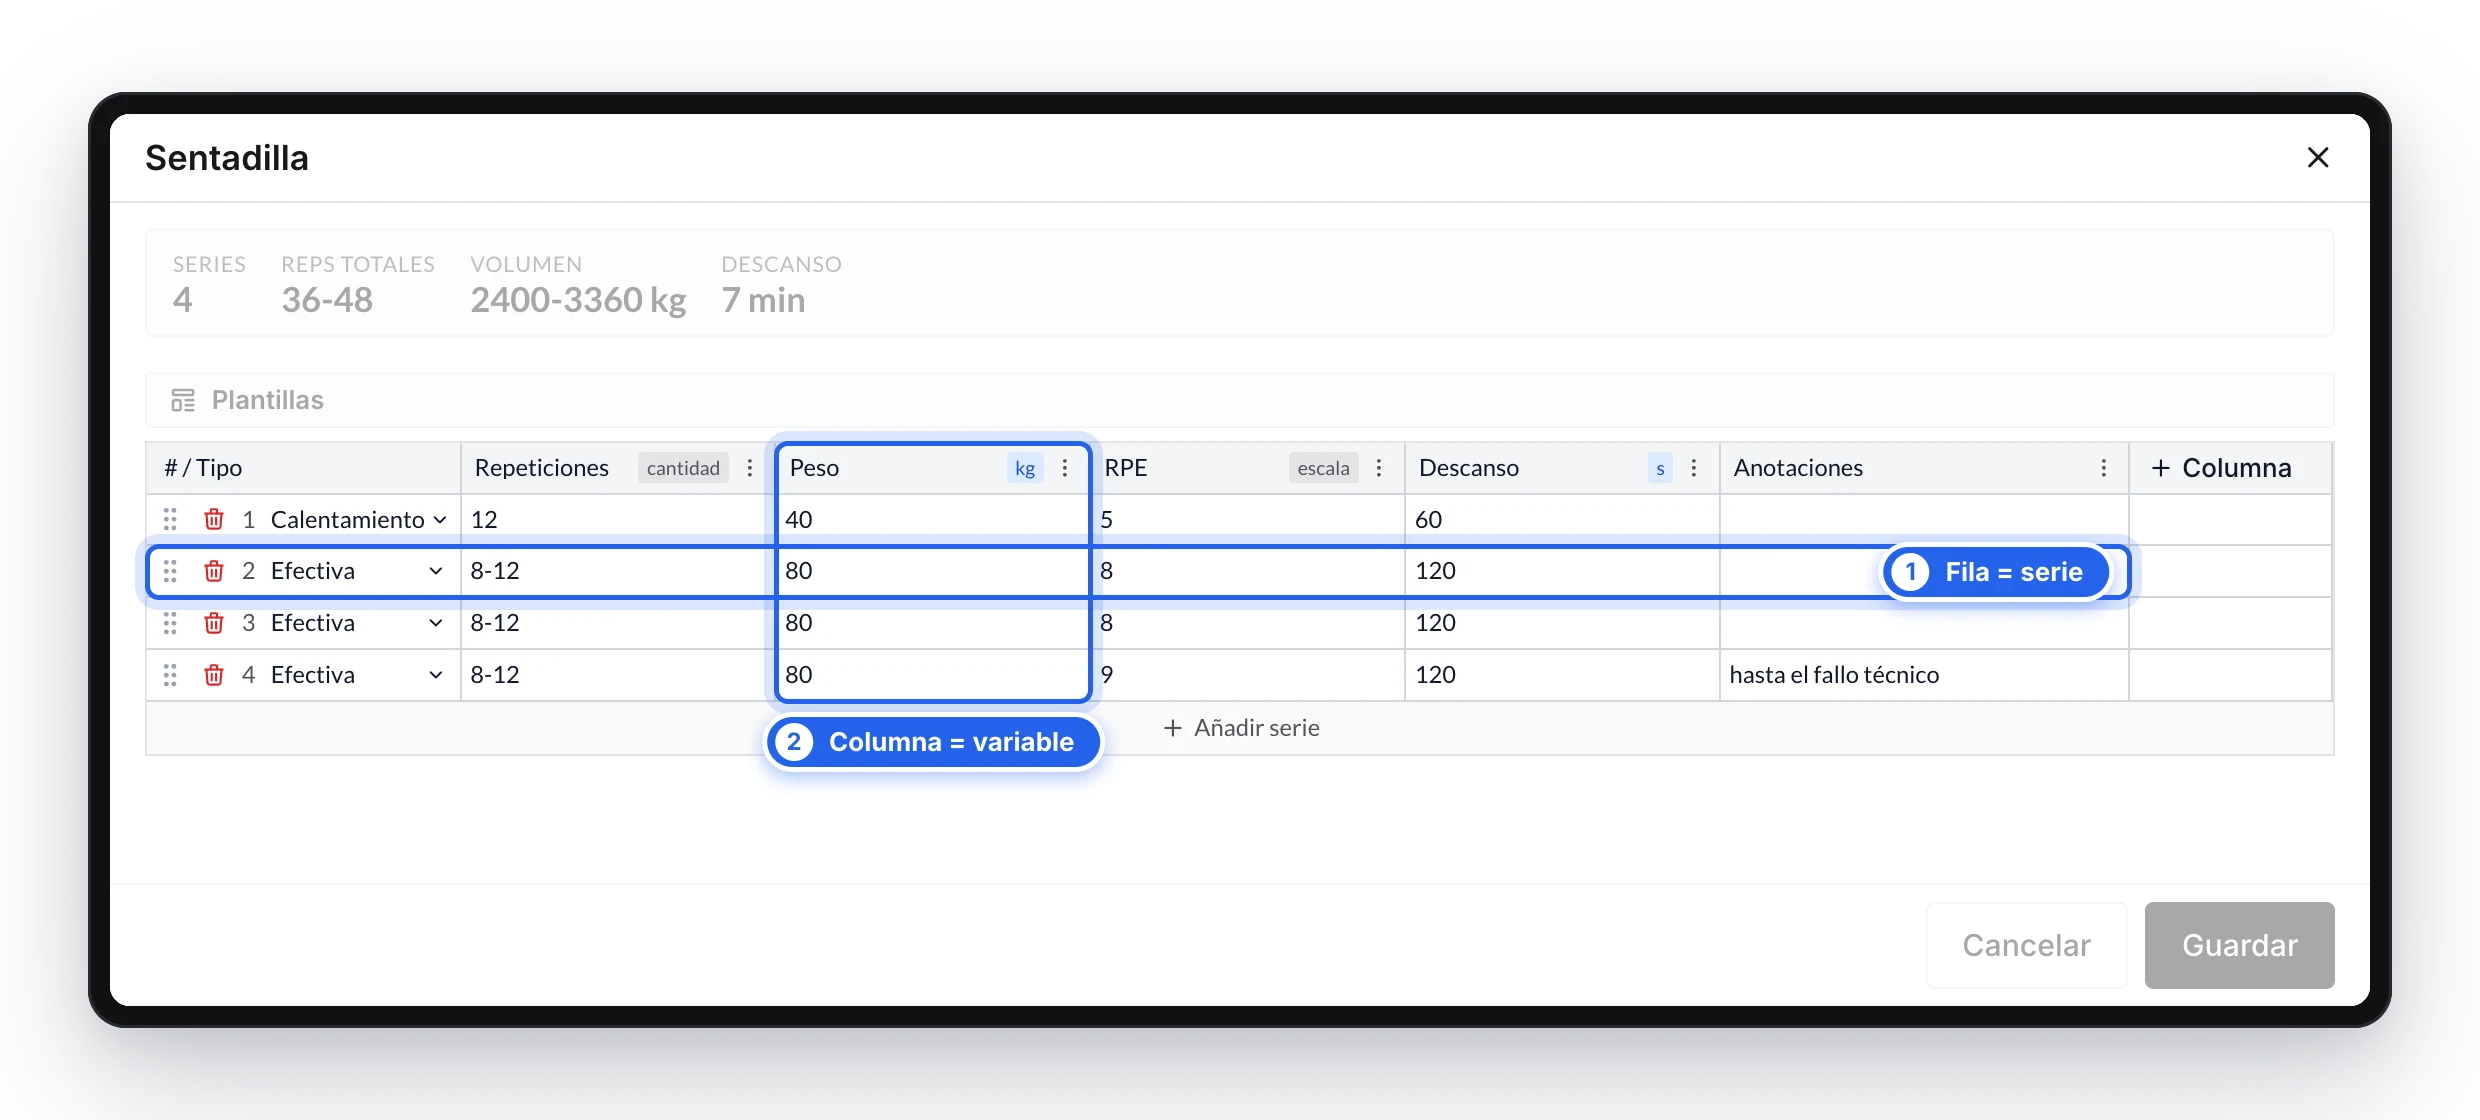Change the s unit of Descanso
Image resolution: width=2480 pixels, height=1120 pixels.
click(x=1660, y=468)
